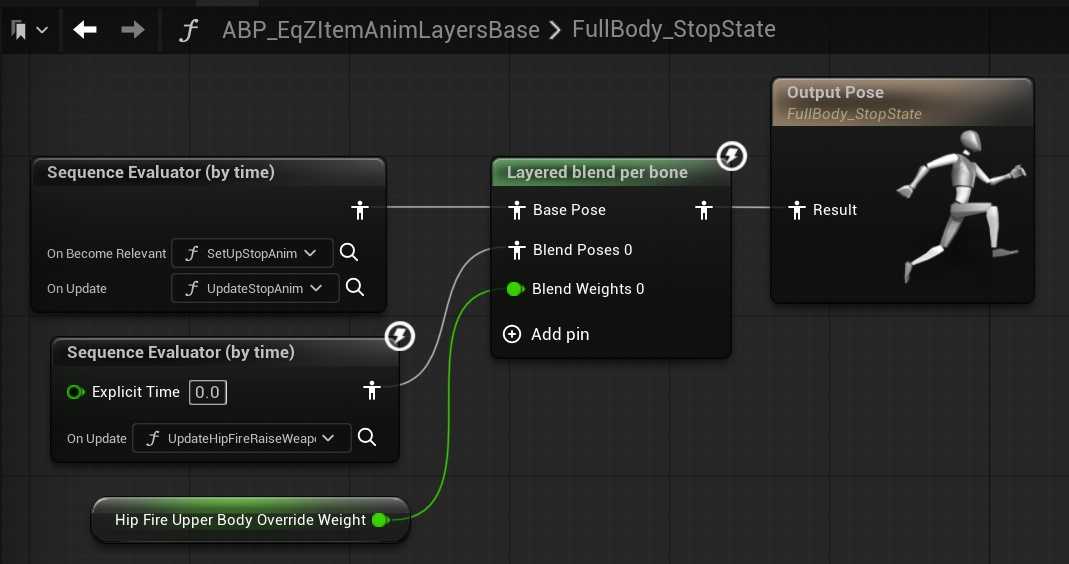The width and height of the screenshot is (1069, 564).
Task: Click the fast-path lightning icon on Layered blend node
Action: click(732, 156)
